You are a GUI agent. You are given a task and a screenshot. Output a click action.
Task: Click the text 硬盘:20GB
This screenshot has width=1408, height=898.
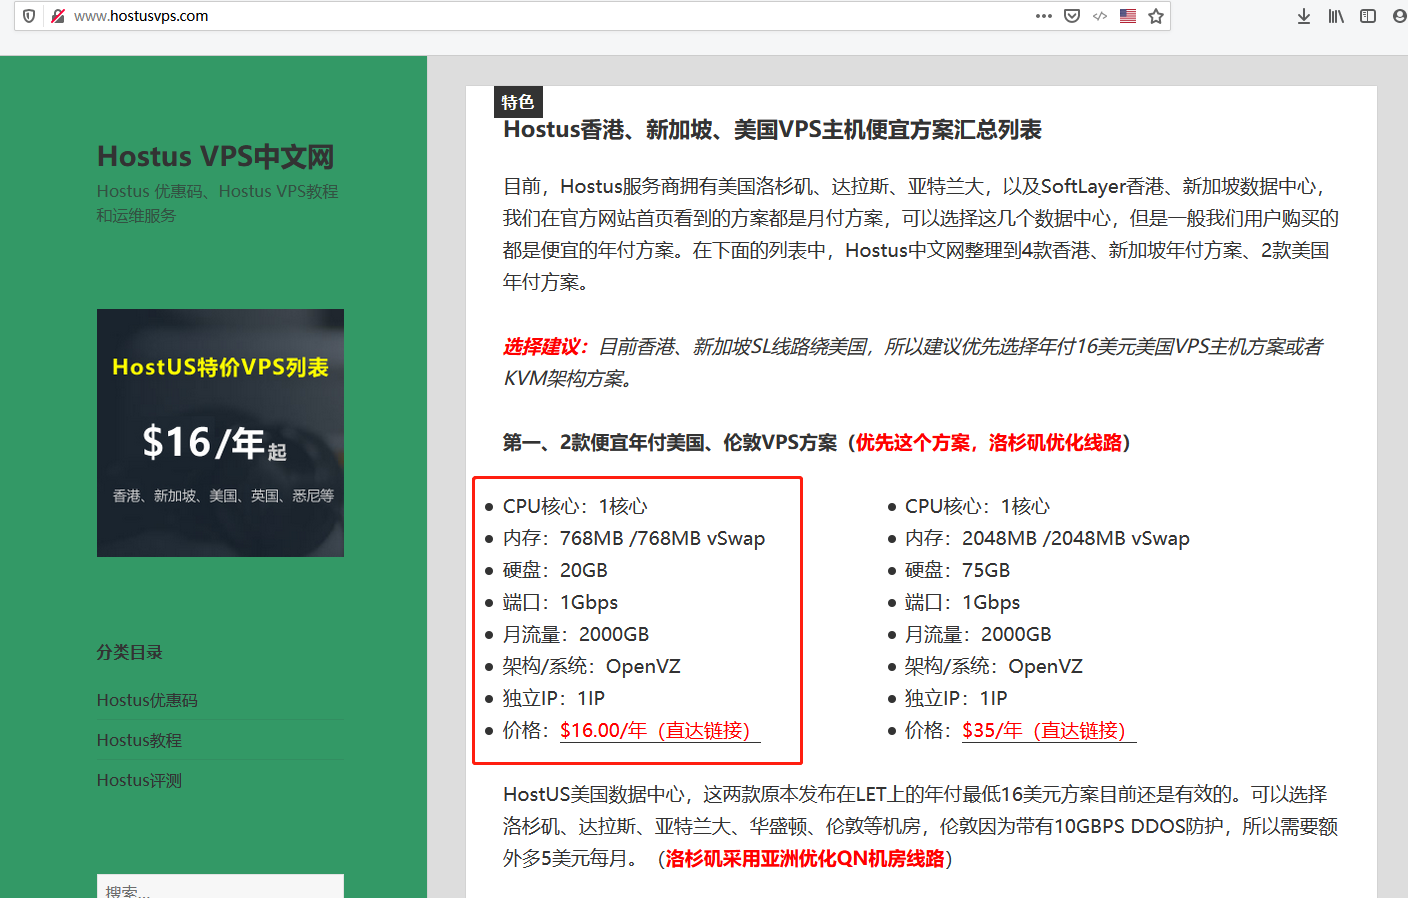tap(555, 570)
